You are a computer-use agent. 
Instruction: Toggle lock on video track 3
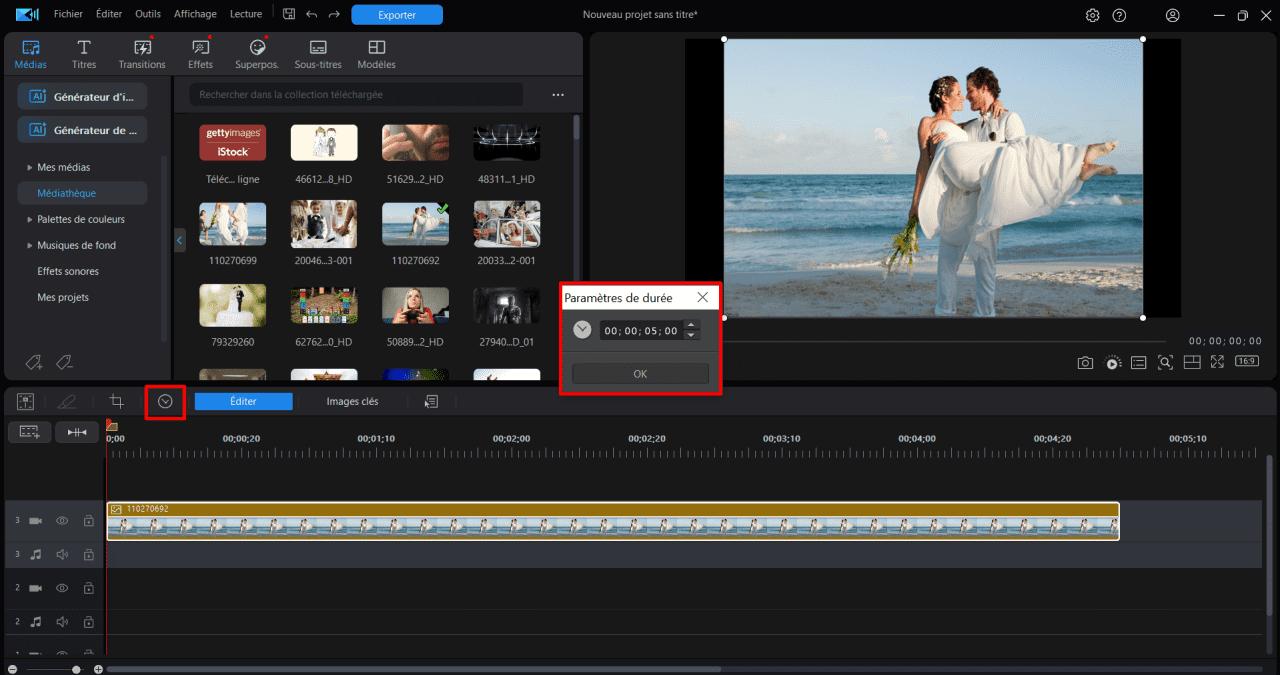88,521
